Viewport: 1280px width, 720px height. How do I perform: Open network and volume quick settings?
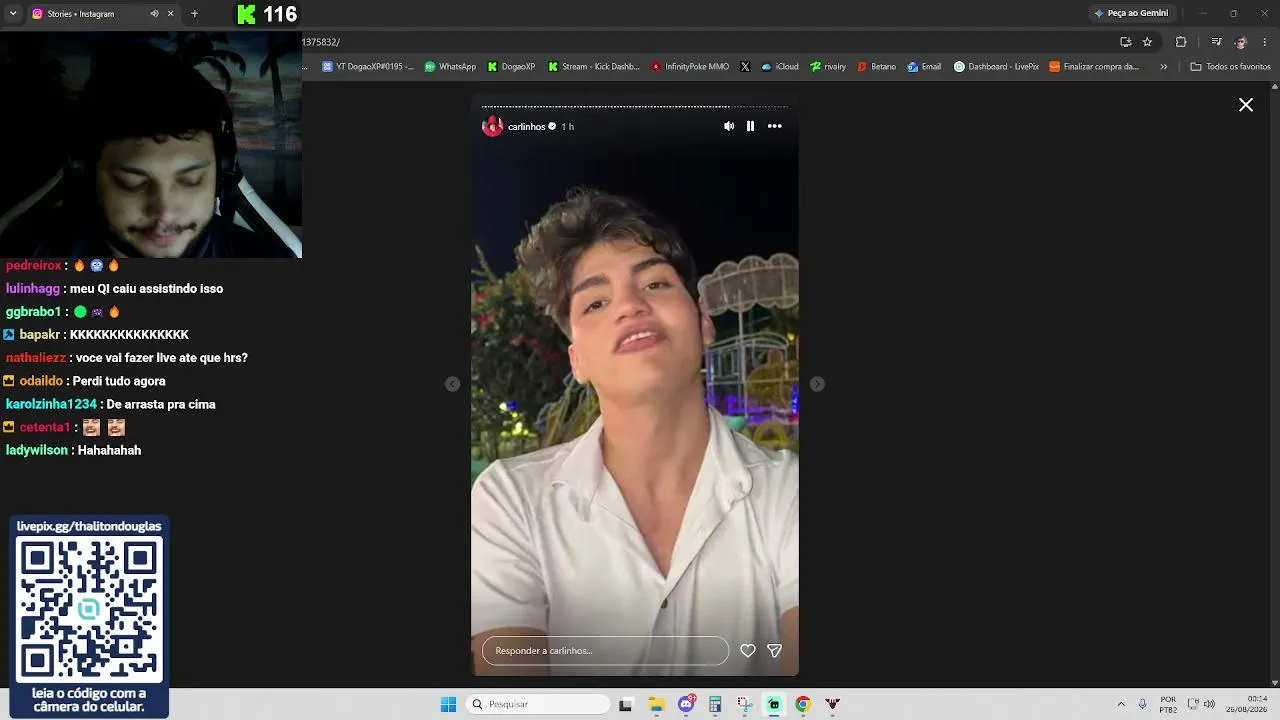(x=1200, y=704)
